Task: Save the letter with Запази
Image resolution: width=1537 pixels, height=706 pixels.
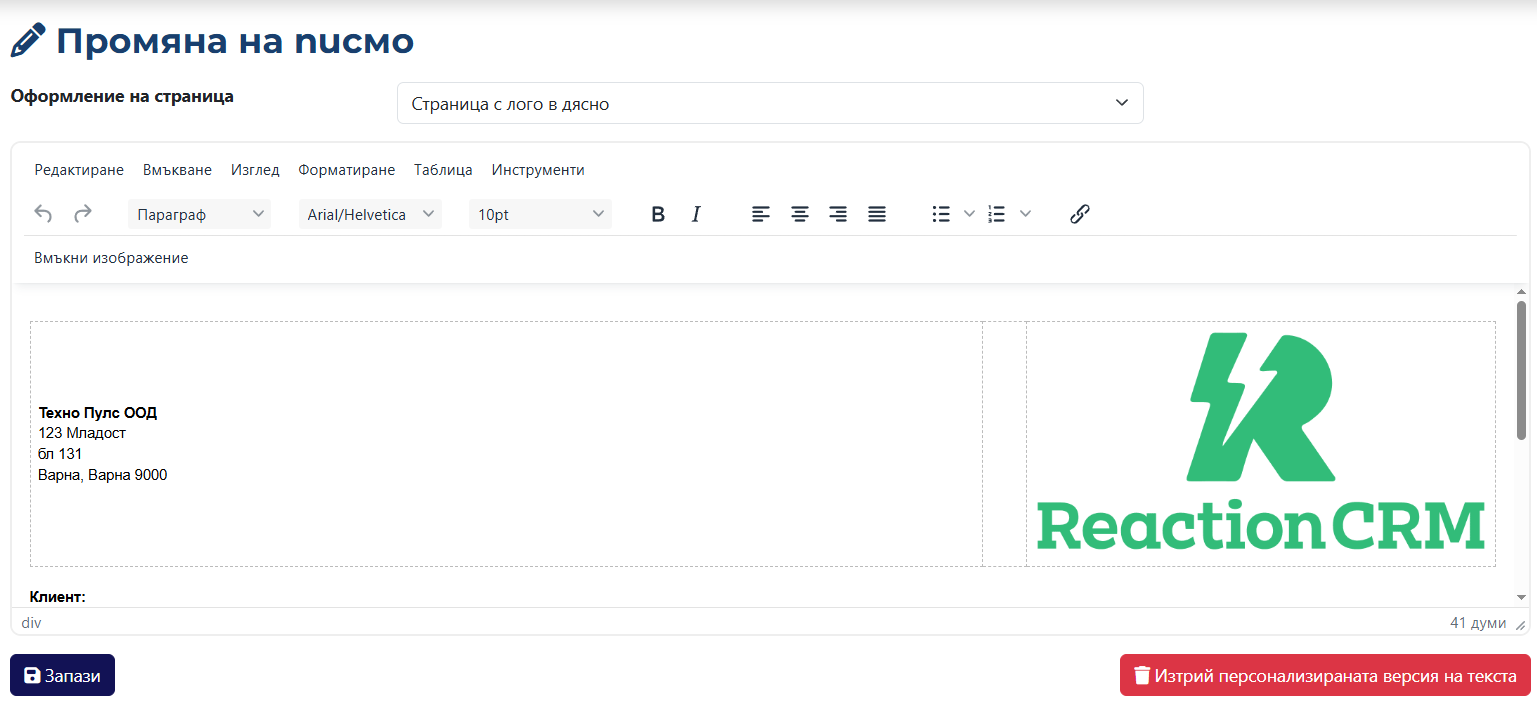Action: click(62, 675)
